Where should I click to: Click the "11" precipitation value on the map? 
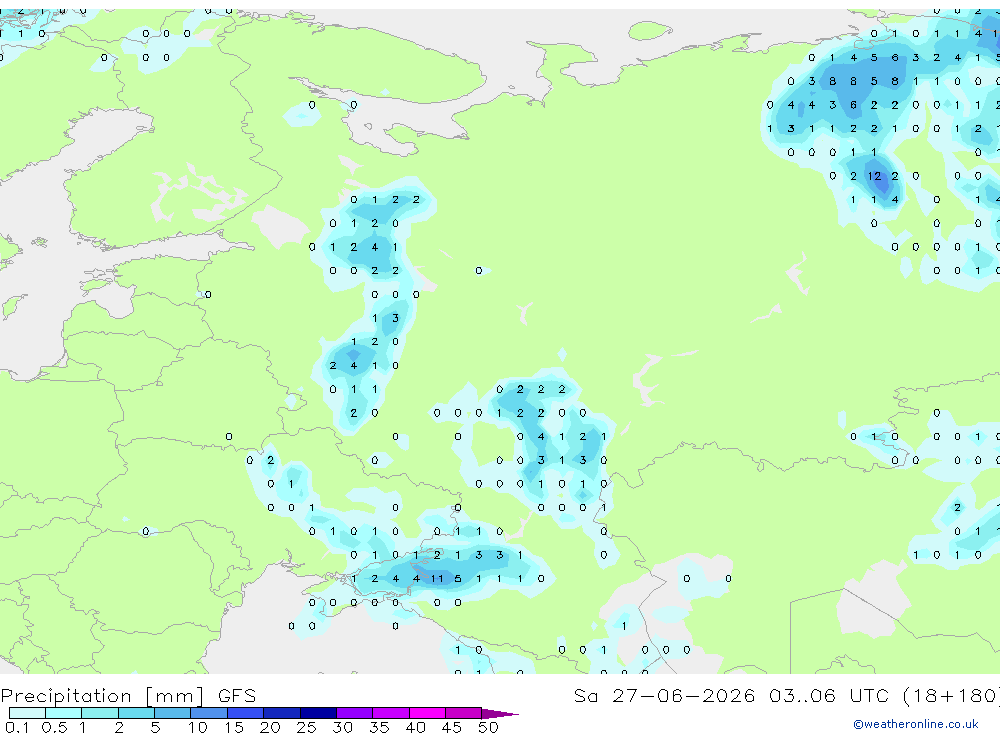tap(437, 579)
